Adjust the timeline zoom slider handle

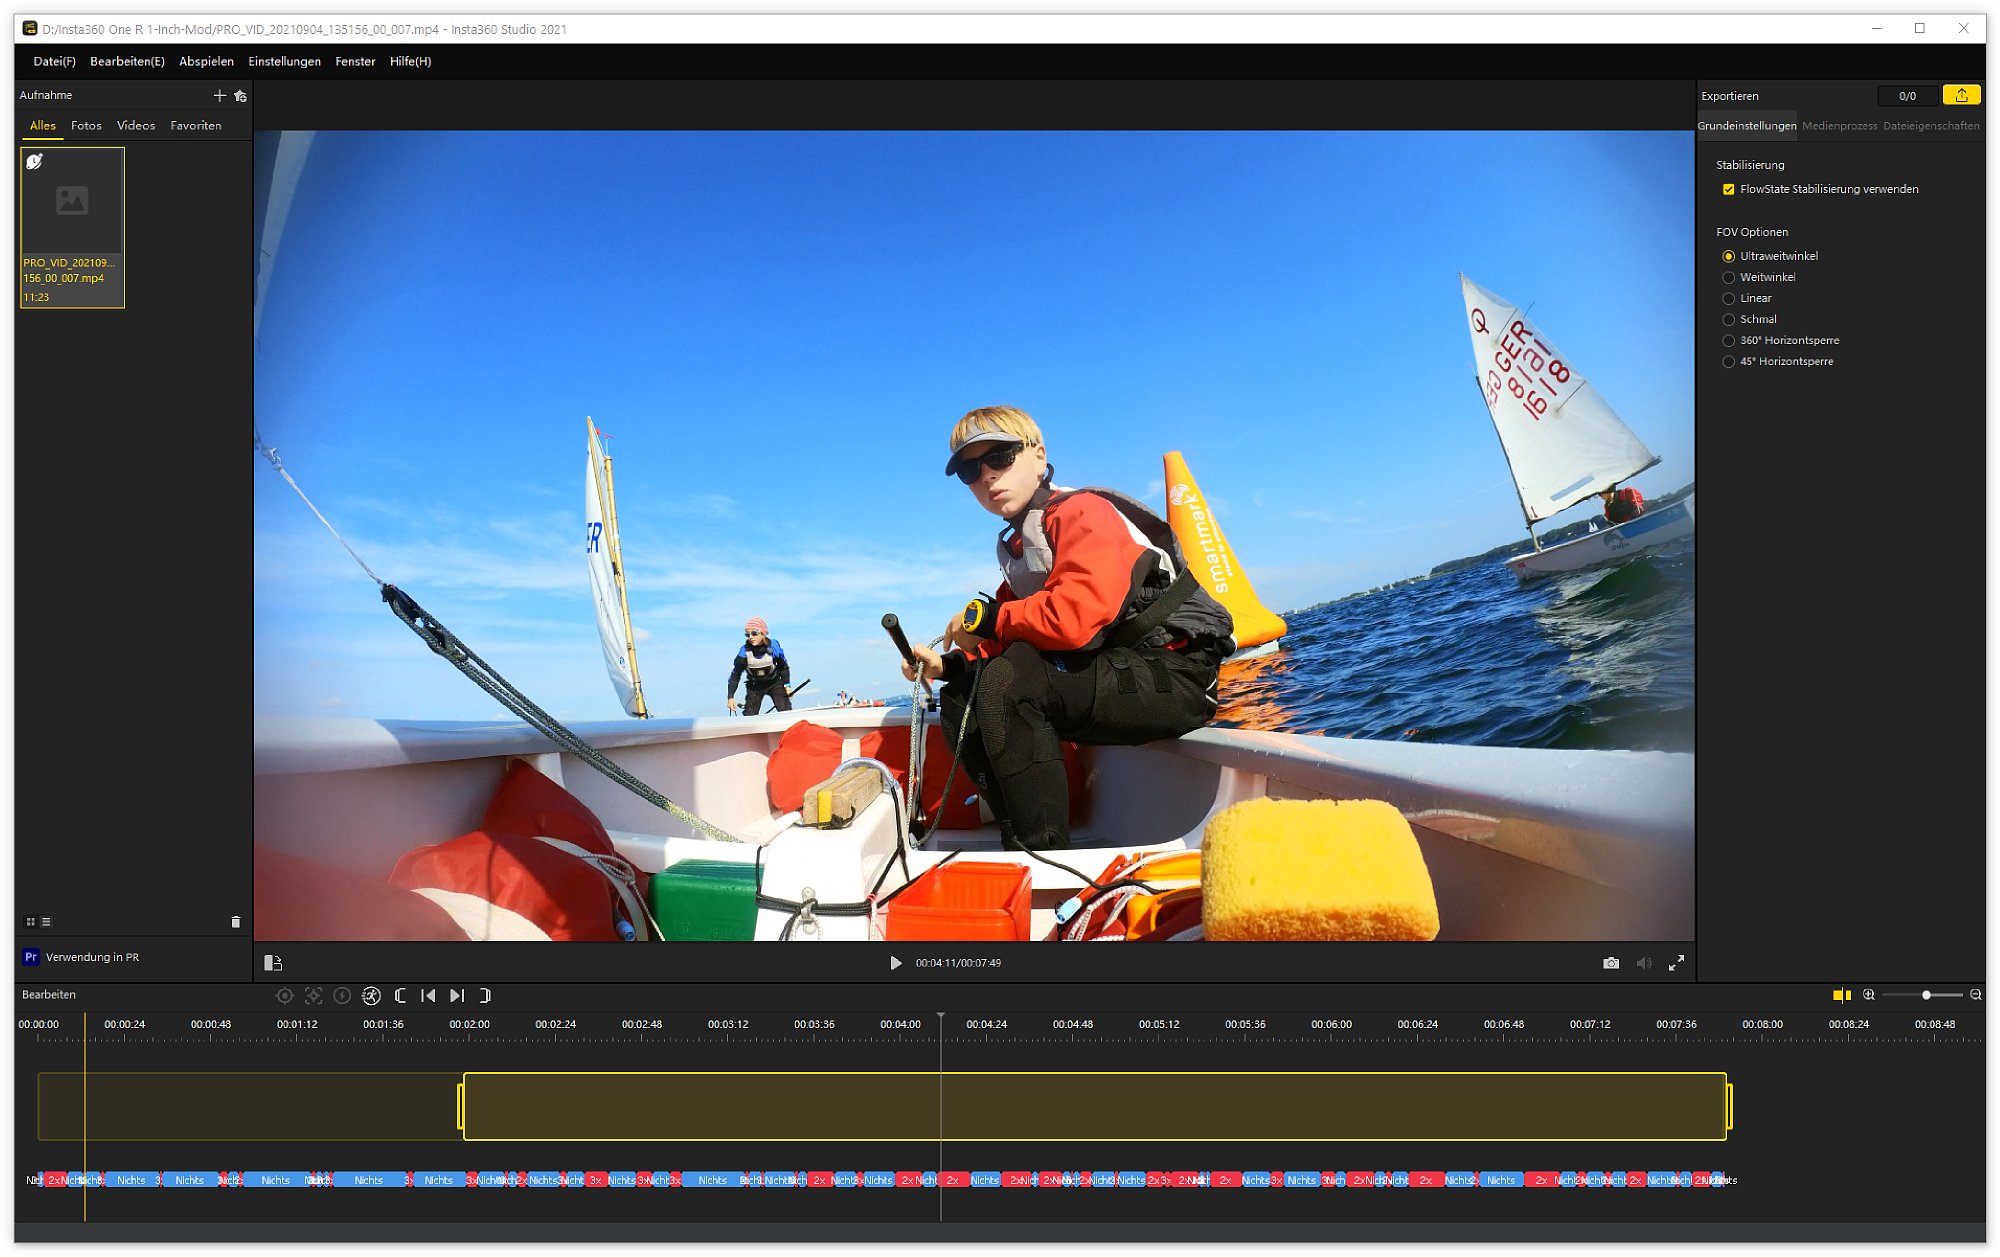click(x=1926, y=995)
